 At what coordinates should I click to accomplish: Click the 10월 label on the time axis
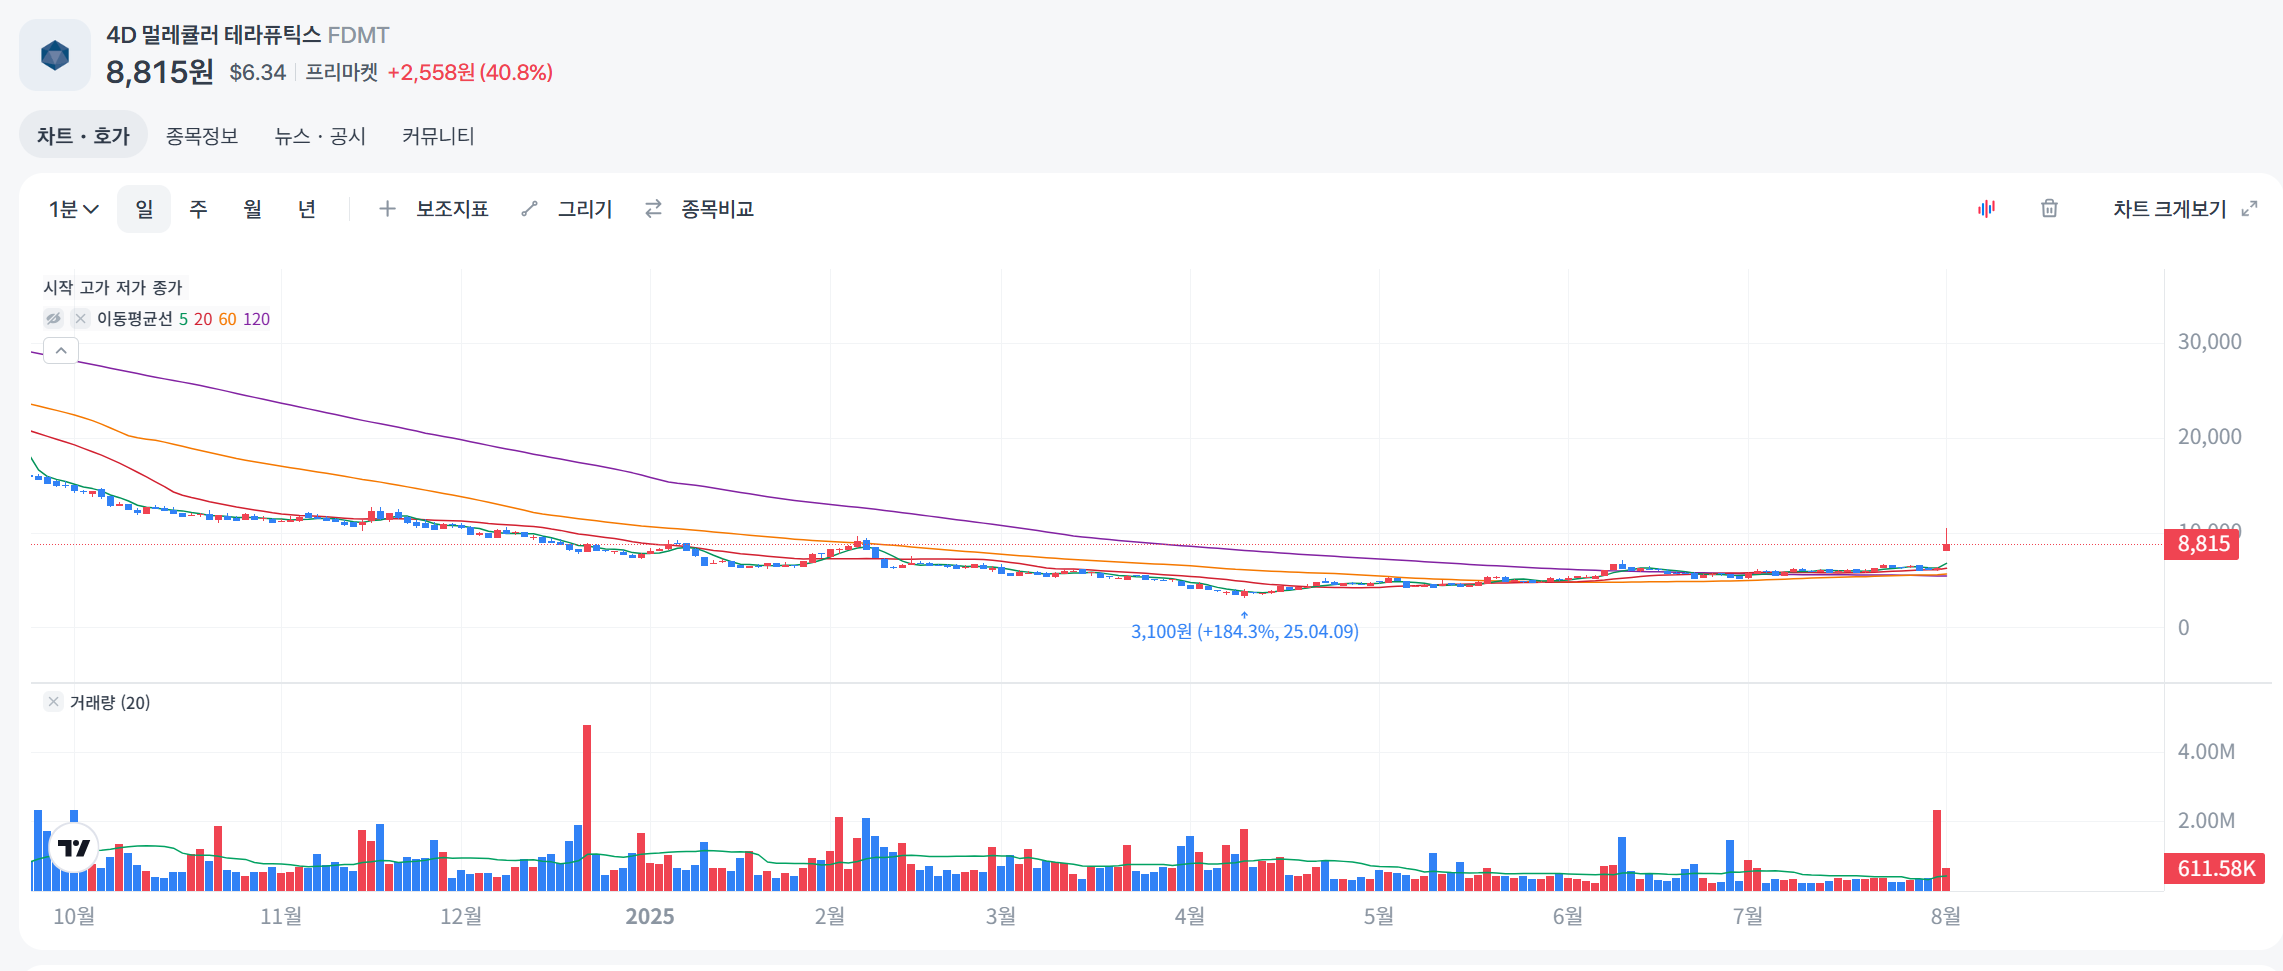click(74, 916)
